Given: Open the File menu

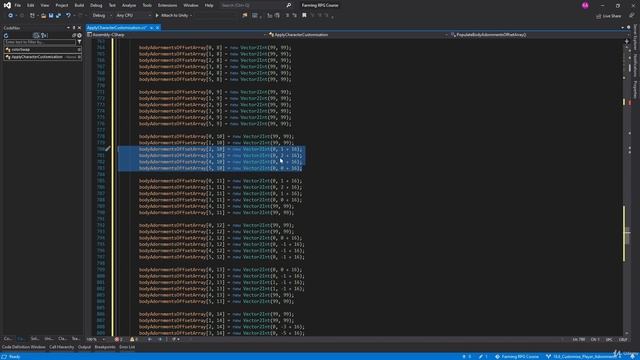Looking at the screenshot, I should point(18,5).
